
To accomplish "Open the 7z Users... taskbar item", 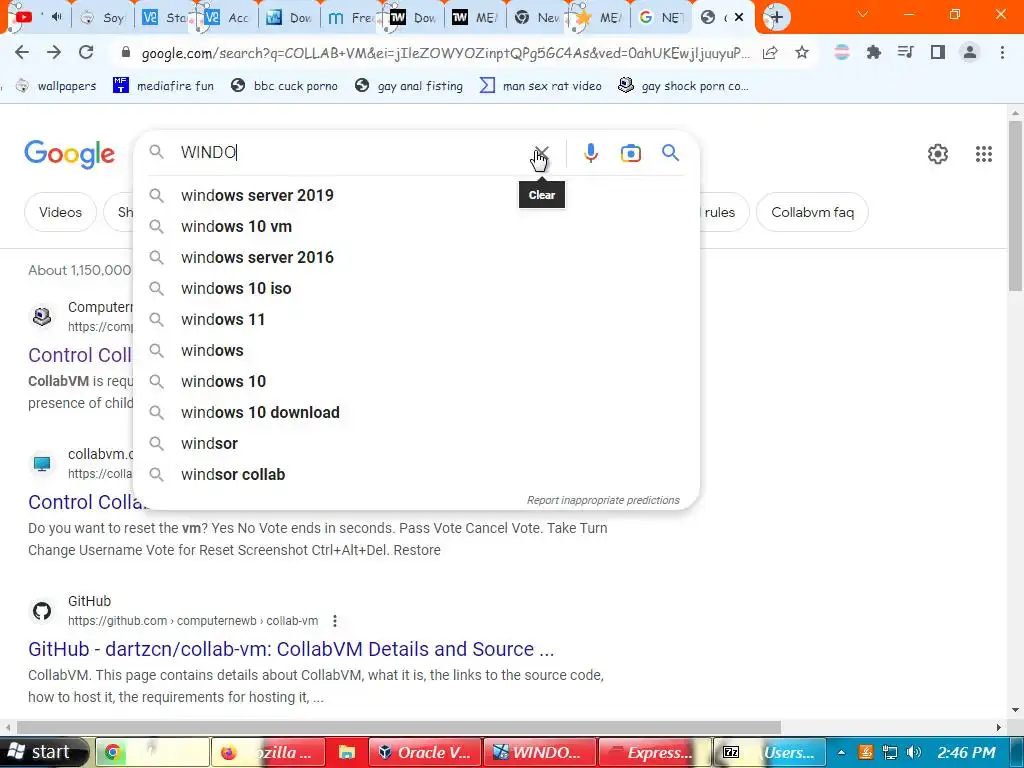I will pyautogui.click(x=769, y=752).
